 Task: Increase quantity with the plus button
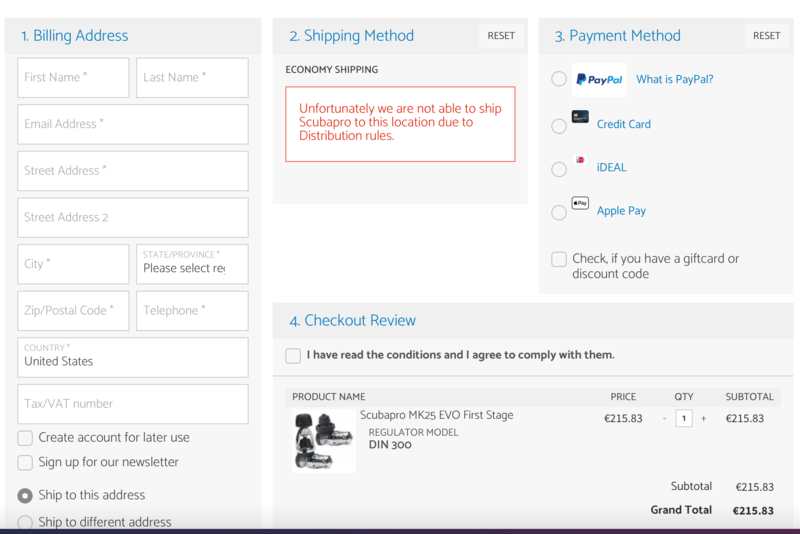point(703,419)
